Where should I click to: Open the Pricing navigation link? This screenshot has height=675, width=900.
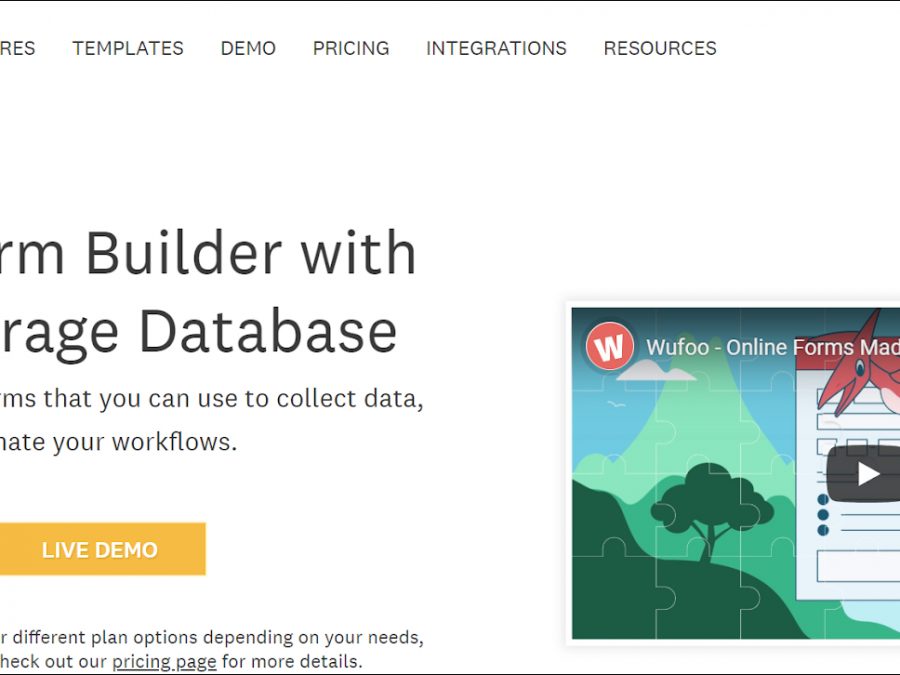[351, 48]
